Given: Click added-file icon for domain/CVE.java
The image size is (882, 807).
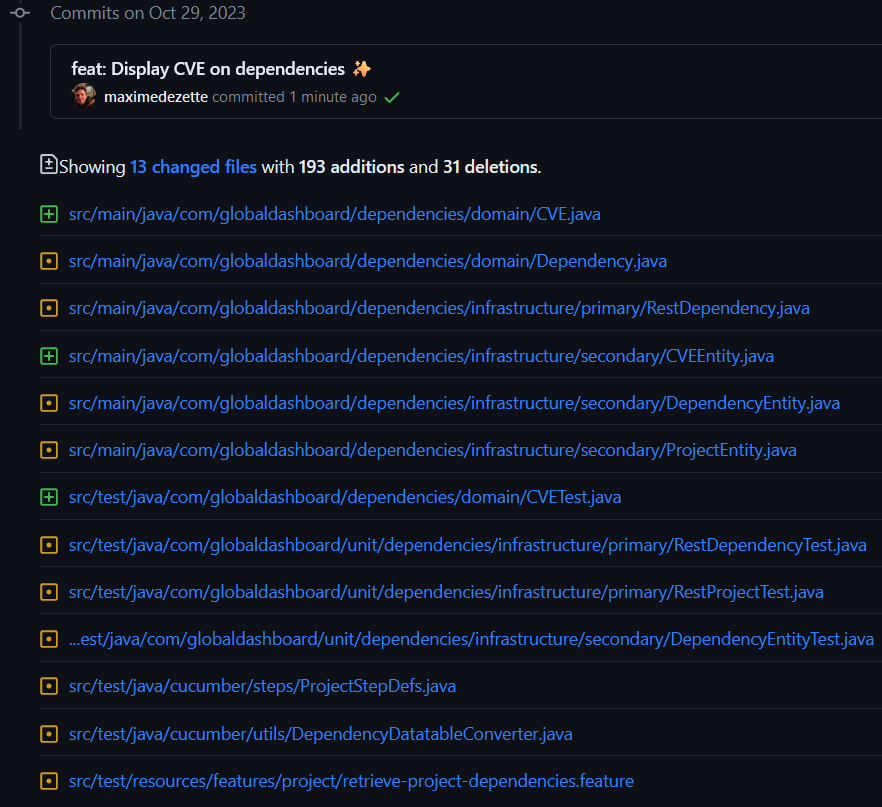Looking at the screenshot, I should [49, 214].
